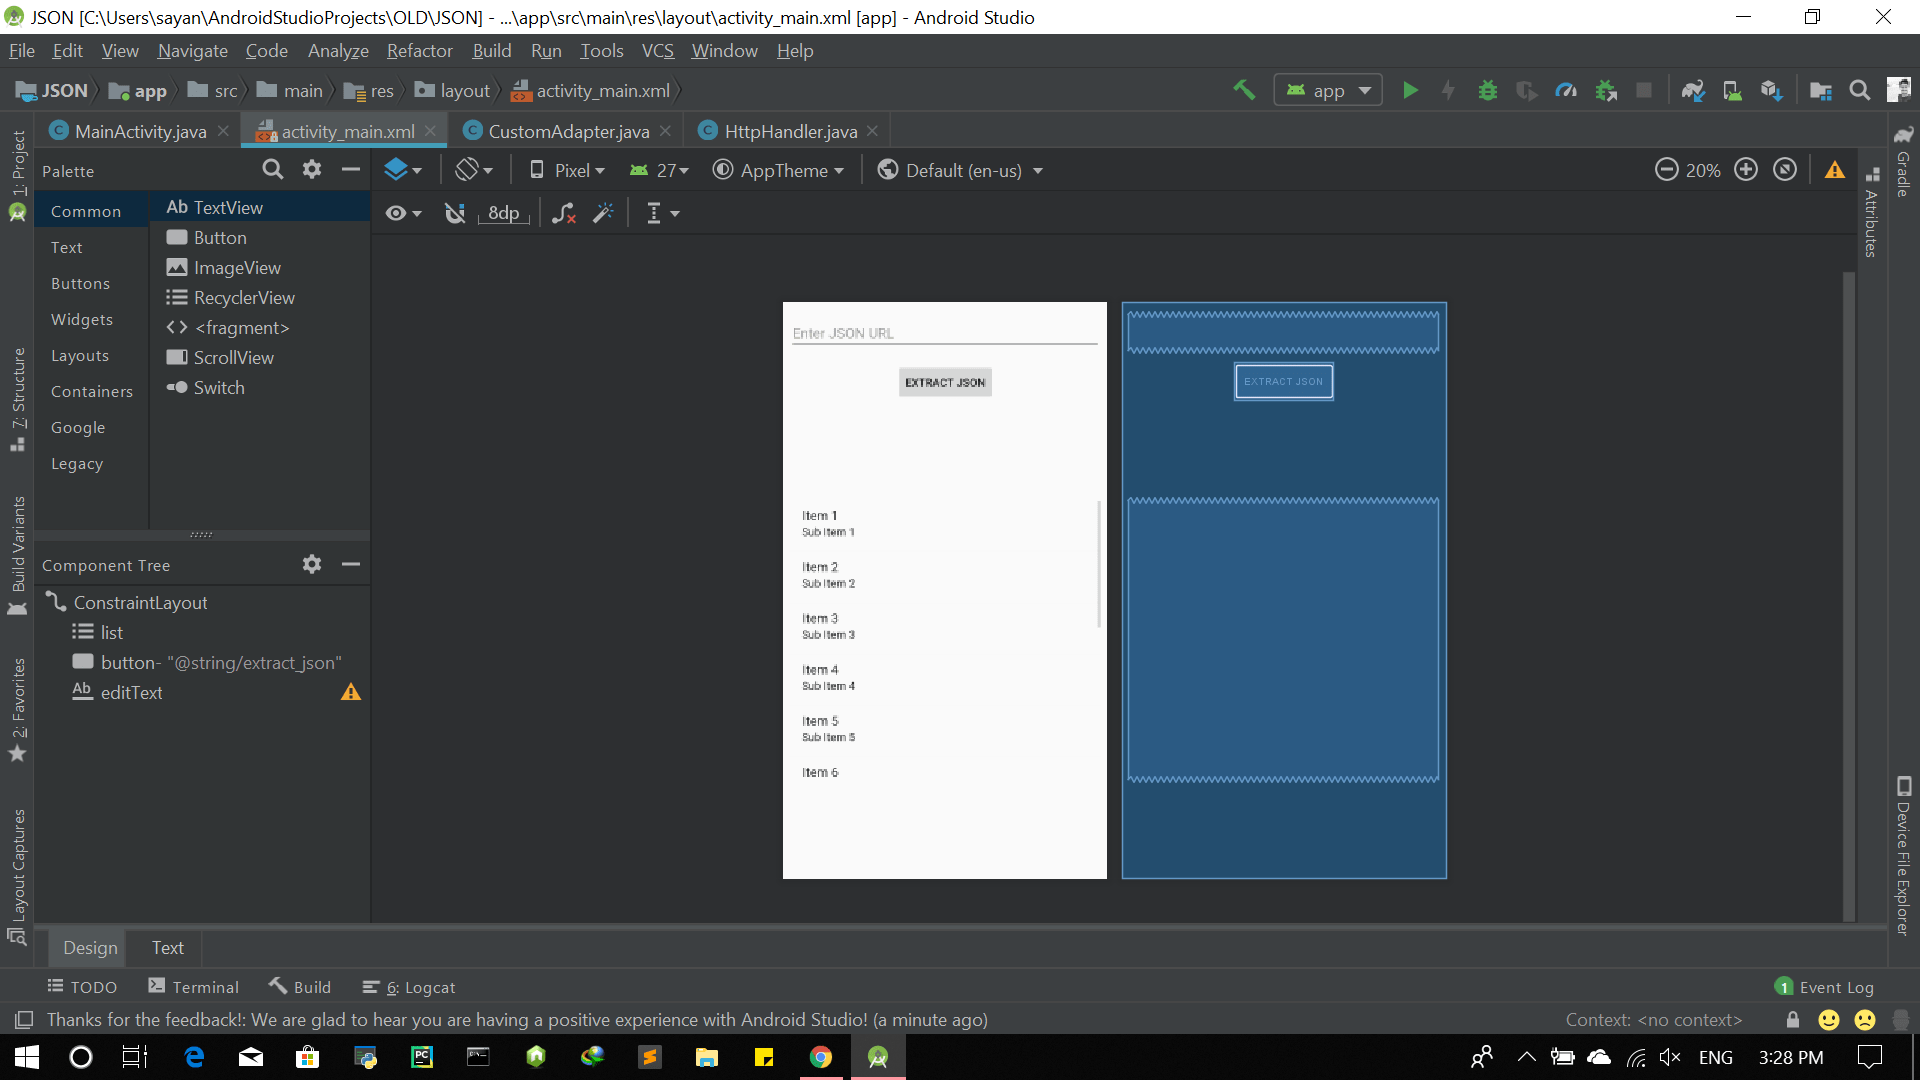1920x1080 pixels.
Task: Click Zoom In plus icon
Action: click(1746, 170)
